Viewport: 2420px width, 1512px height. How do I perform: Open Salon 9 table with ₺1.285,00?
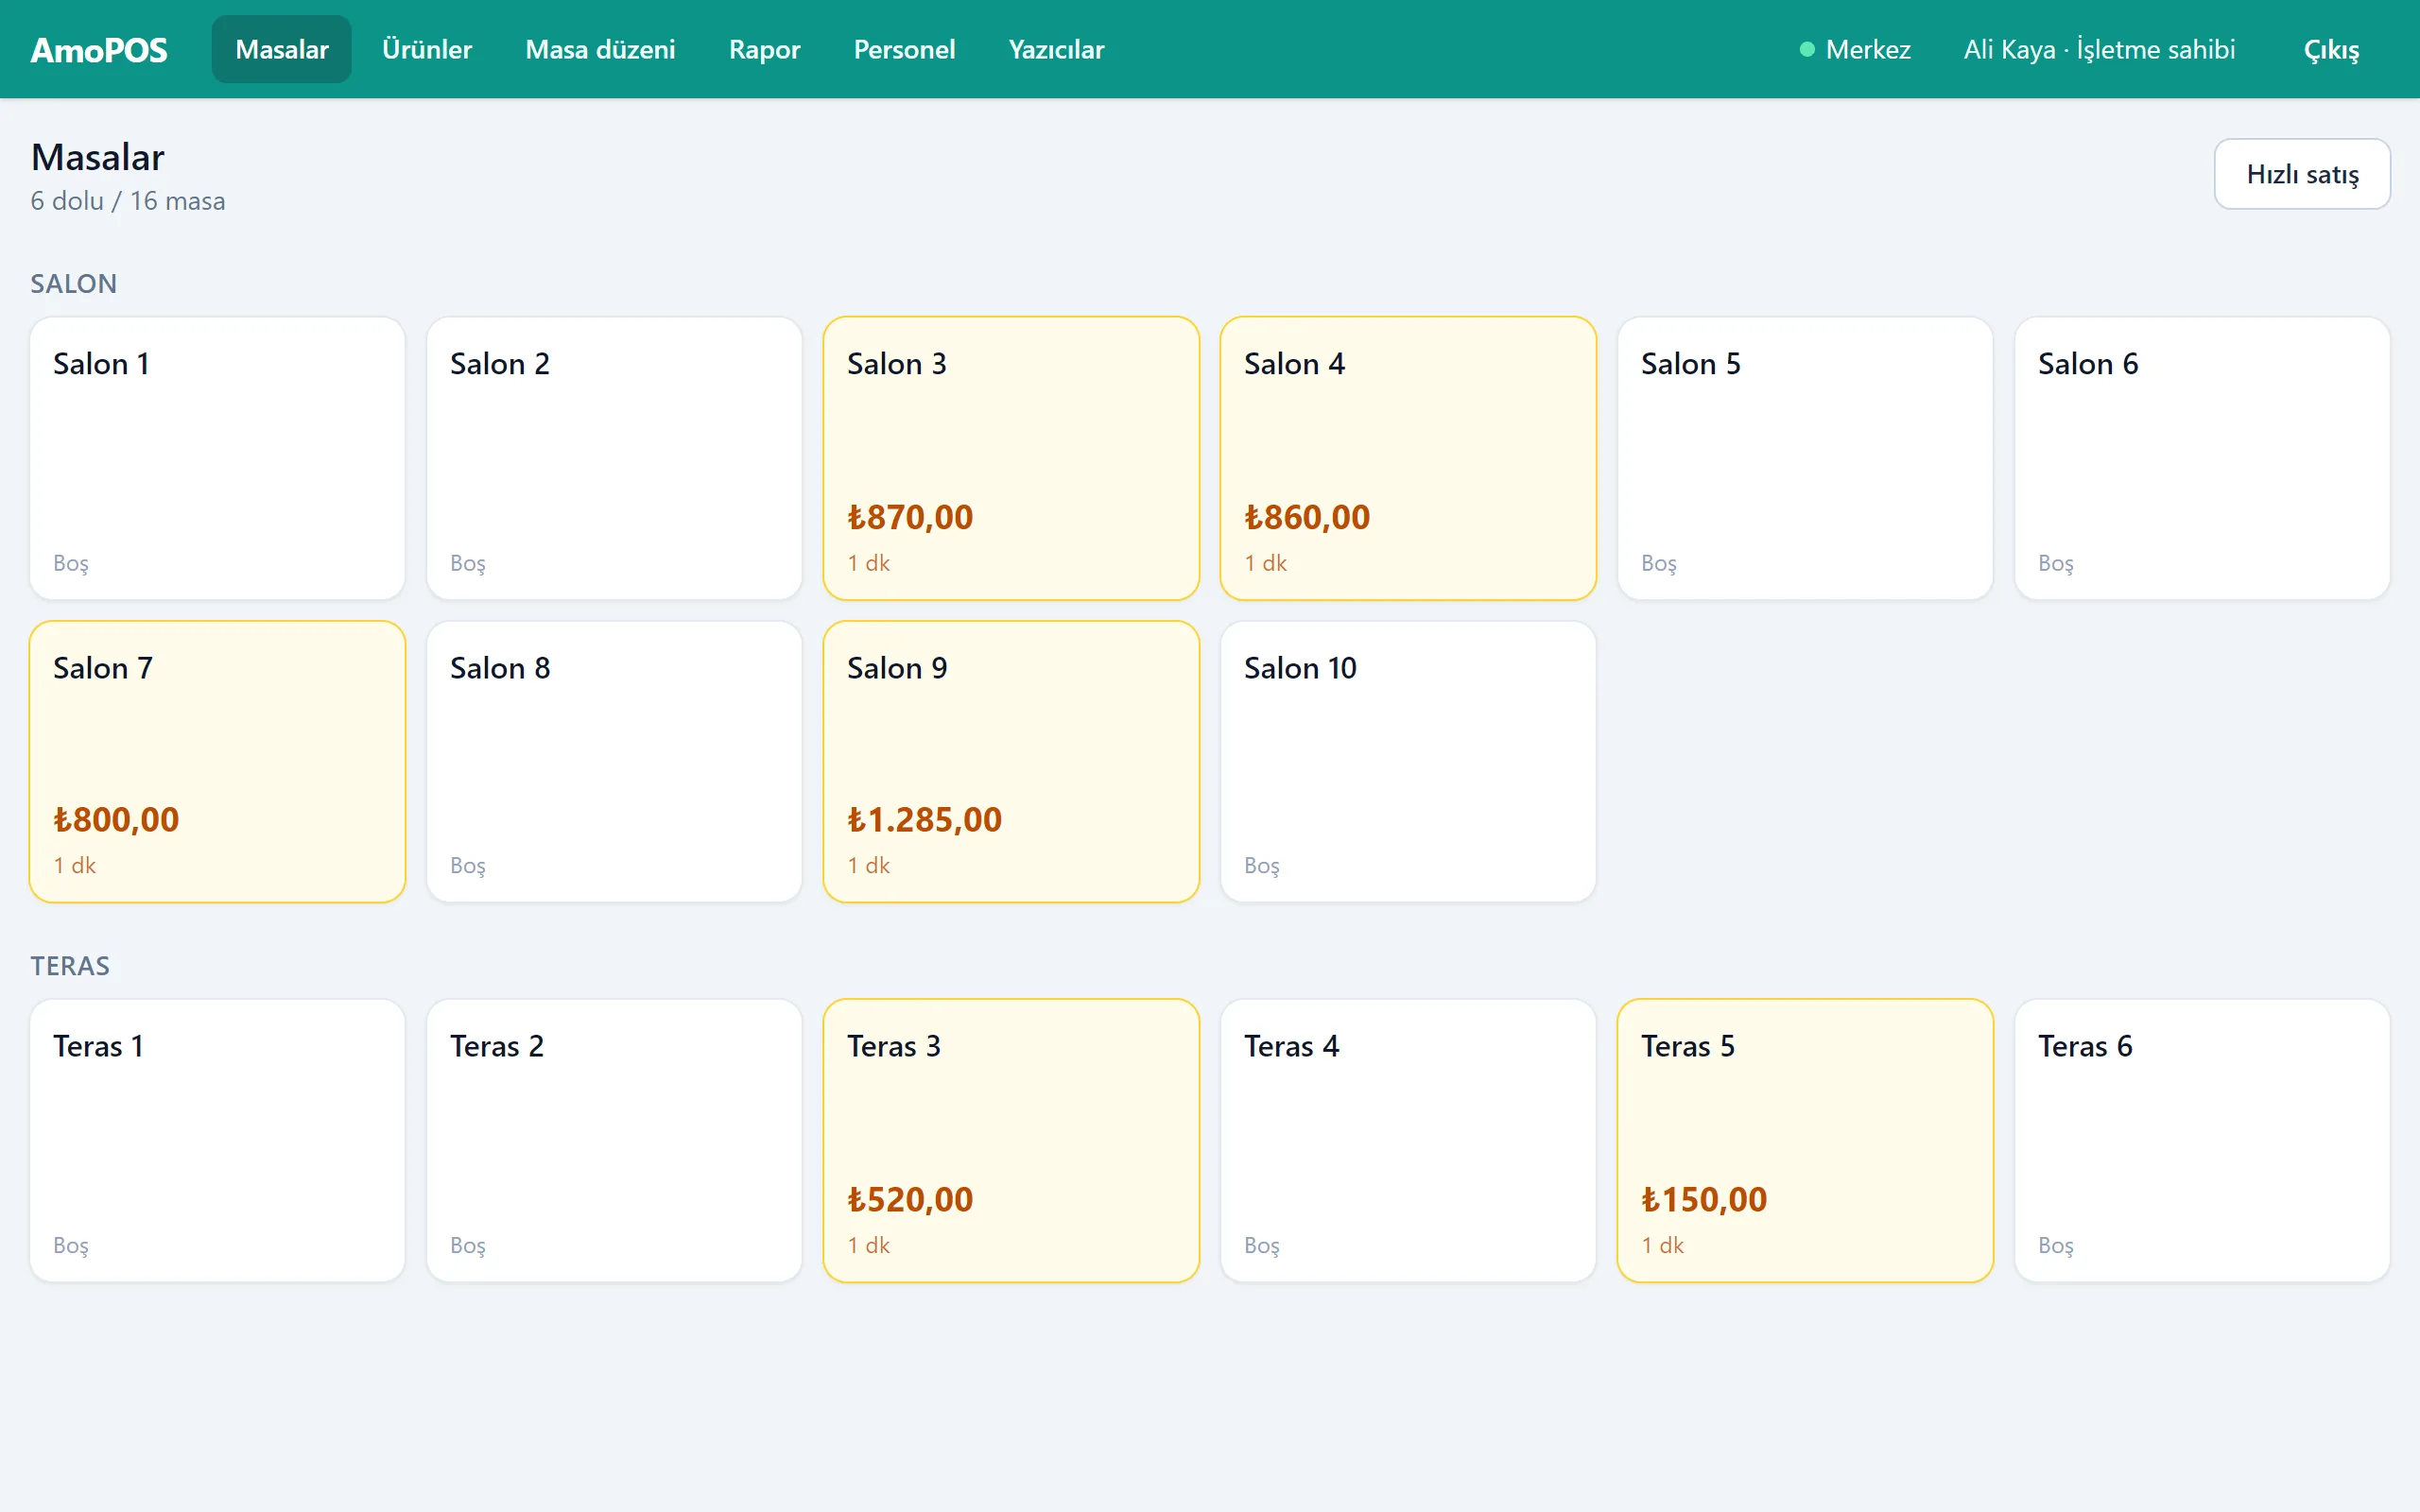coord(1011,762)
